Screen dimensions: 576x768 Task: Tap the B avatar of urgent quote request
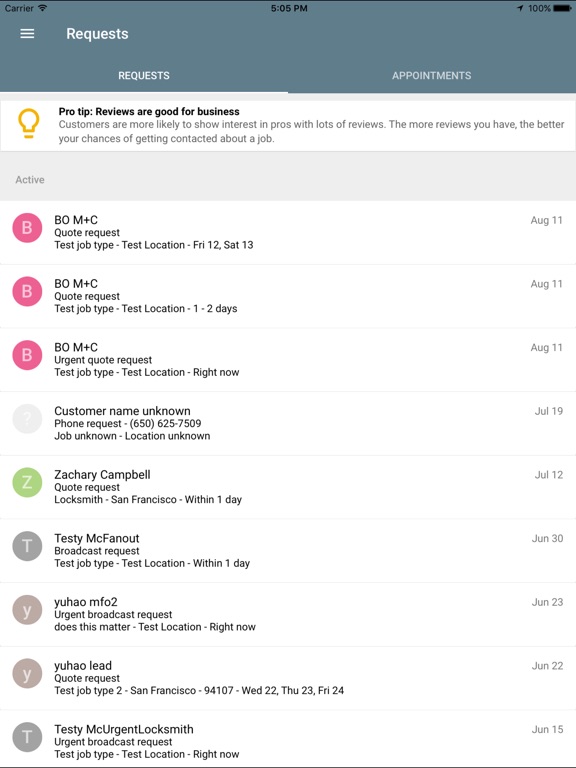27,355
